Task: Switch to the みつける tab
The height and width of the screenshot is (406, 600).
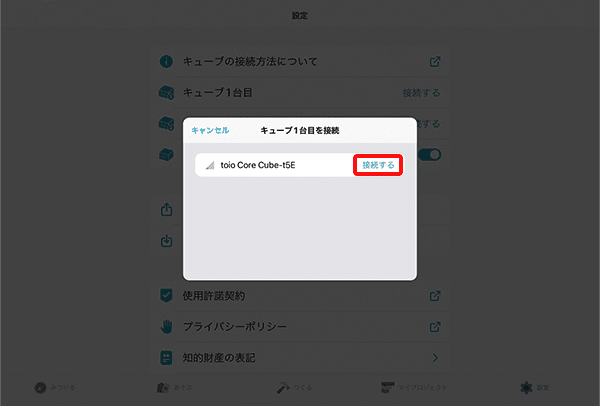Action: coord(55,388)
